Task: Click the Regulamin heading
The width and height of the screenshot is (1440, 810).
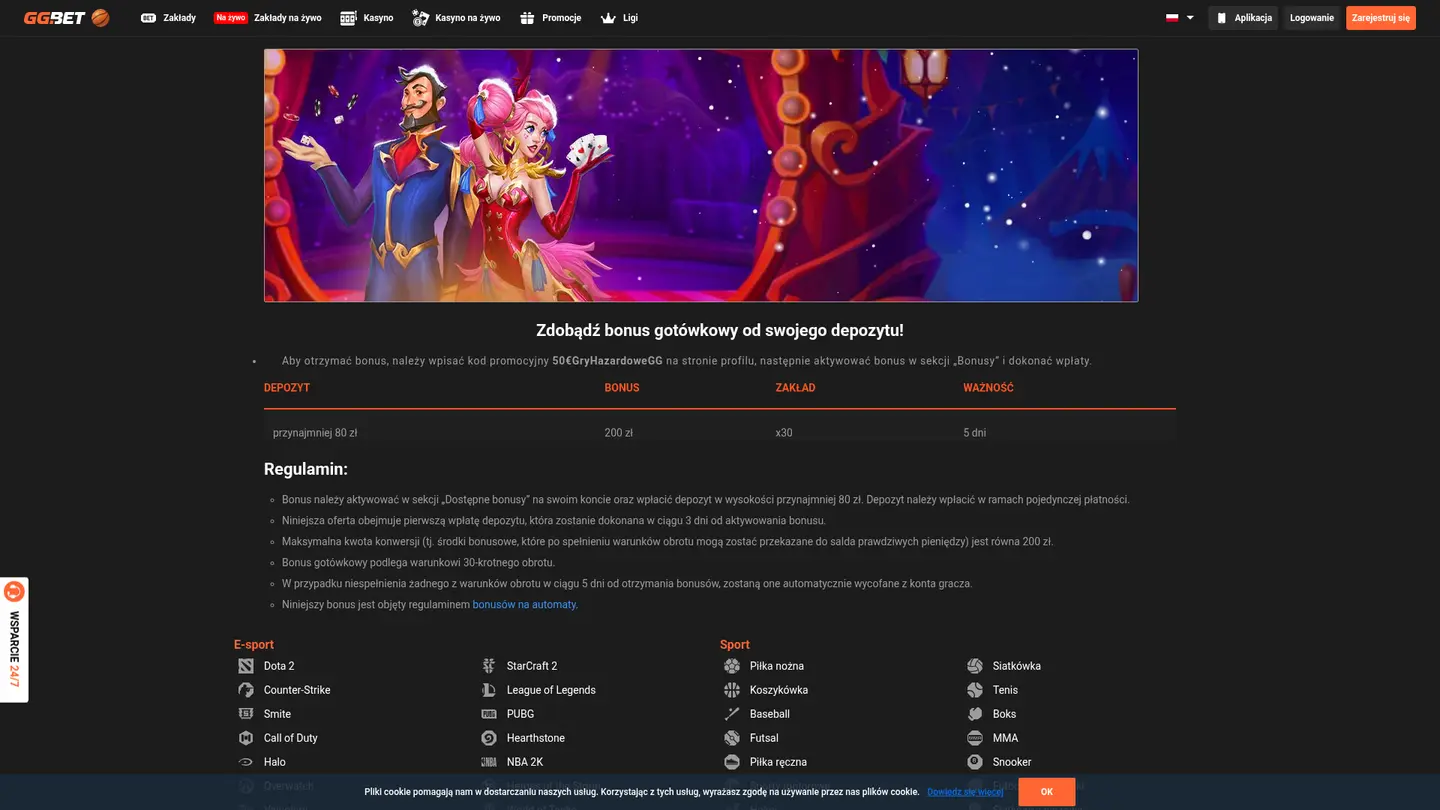Action: (x=306, y=469)
